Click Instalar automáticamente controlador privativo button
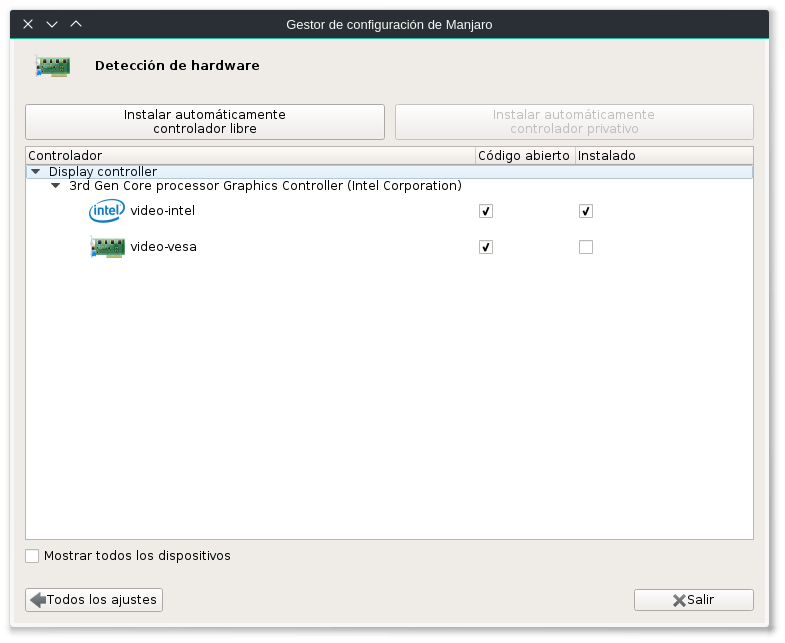785x643 pixels. click(574, 122)
